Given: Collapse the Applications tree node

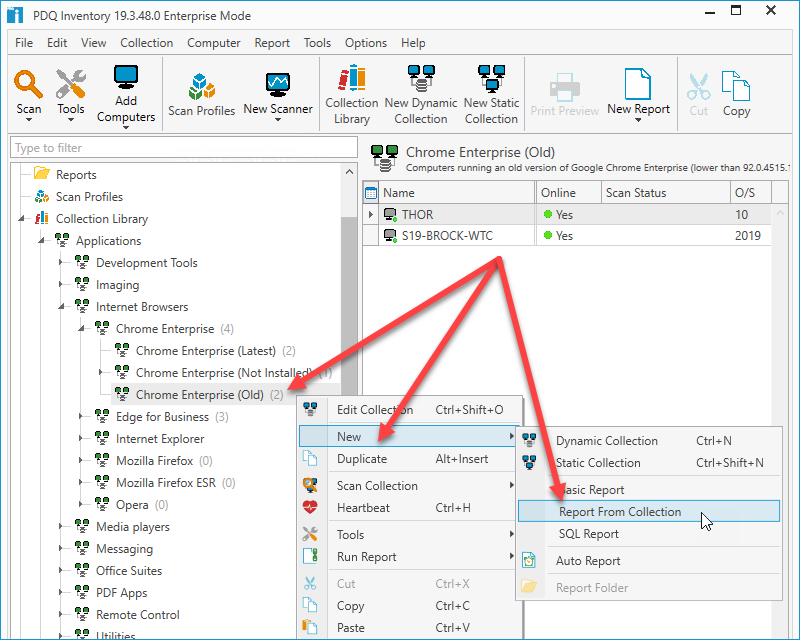Looking at the screenshot, I should click(x=42, y=240).
